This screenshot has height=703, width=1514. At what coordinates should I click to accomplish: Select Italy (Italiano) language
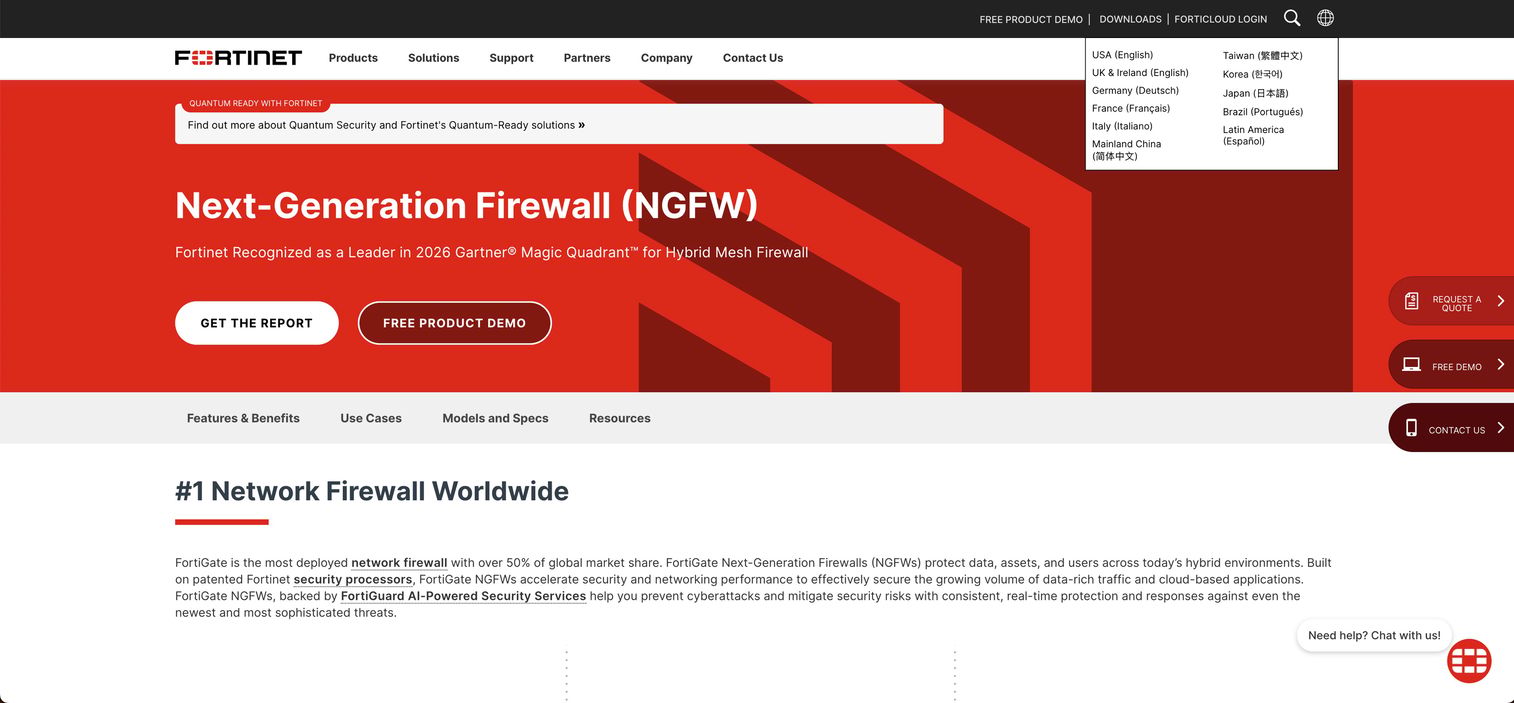1122,126
